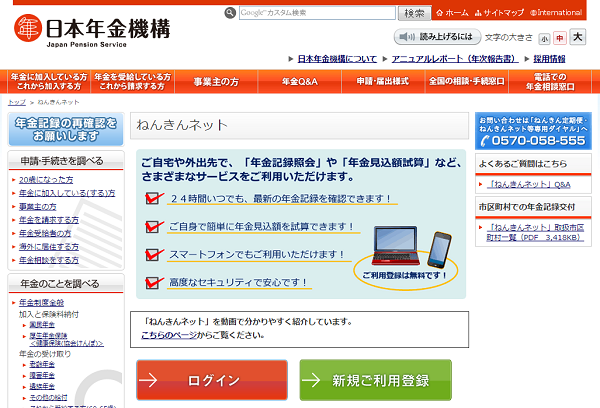Image resolution: width=600 pixels, height=408 pixels.
Task: Open the サイトマップ link
Action: point(499,13)
